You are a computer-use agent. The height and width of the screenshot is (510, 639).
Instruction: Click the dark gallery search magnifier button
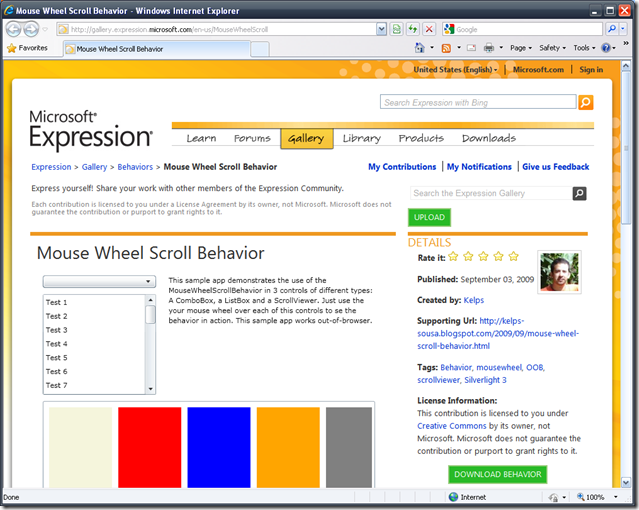click(x=580, y=193)
